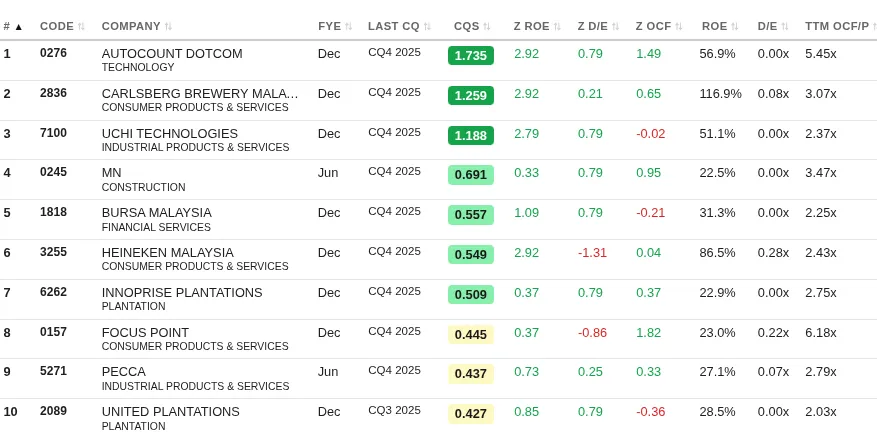The width and height of the screenshot is (877, 435).
Task: Click stock code 6262
Action: (x=53, y=292)
